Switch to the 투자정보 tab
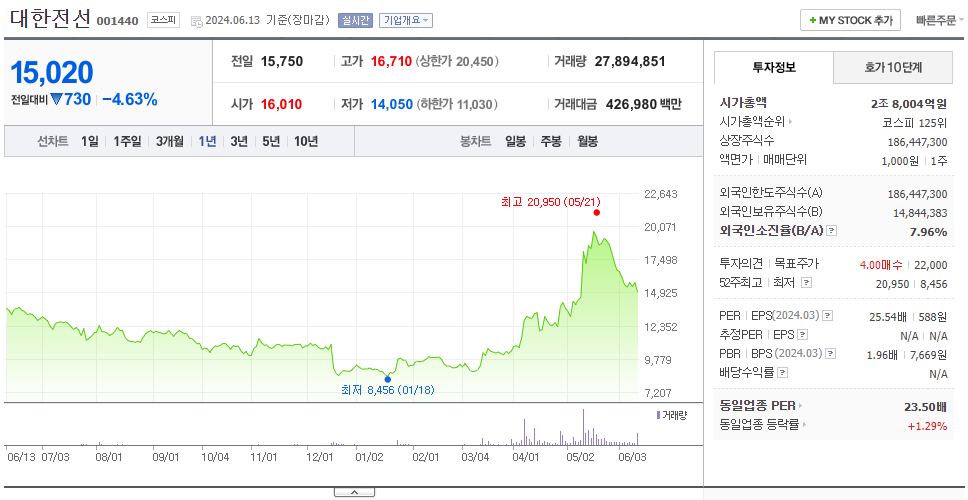Image resolution: width=968 pixels, height=500 pixels. (x=774, y=67)
